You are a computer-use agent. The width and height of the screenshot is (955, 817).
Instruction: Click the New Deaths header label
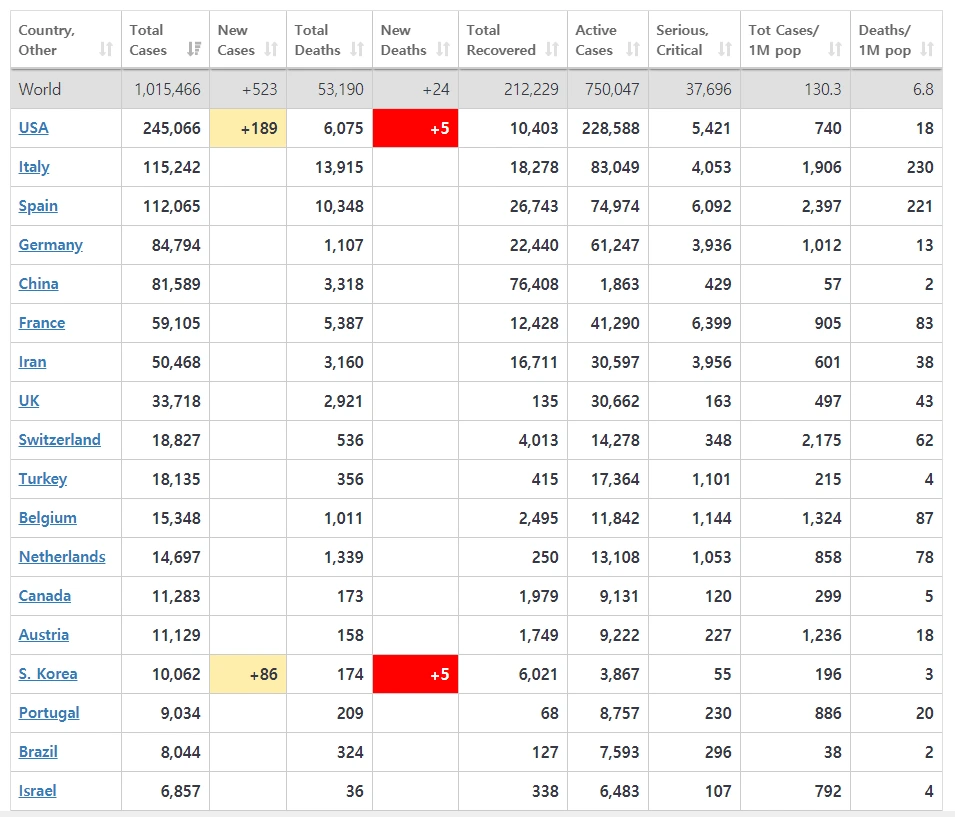pos(403,40)
